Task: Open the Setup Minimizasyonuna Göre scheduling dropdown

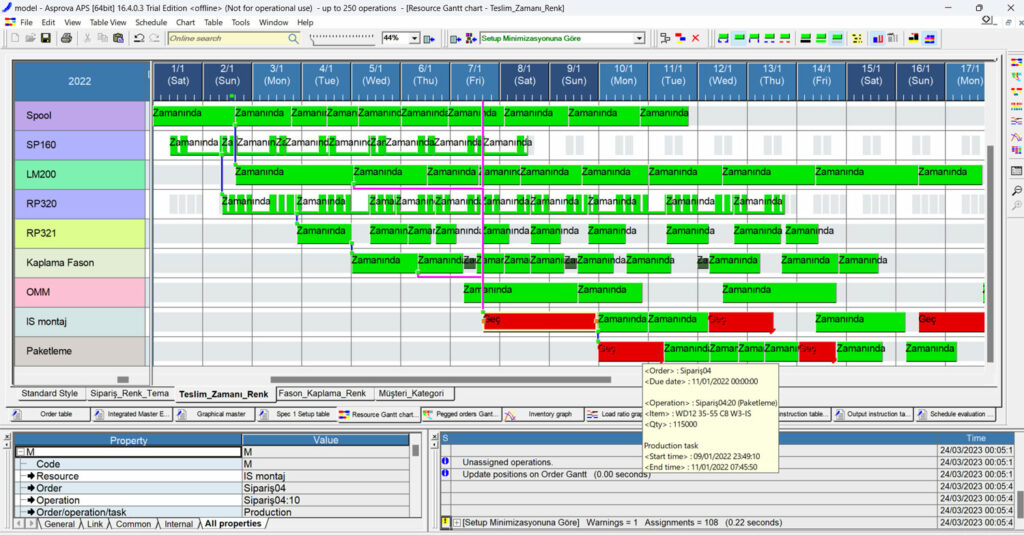Action: point(639,39)
